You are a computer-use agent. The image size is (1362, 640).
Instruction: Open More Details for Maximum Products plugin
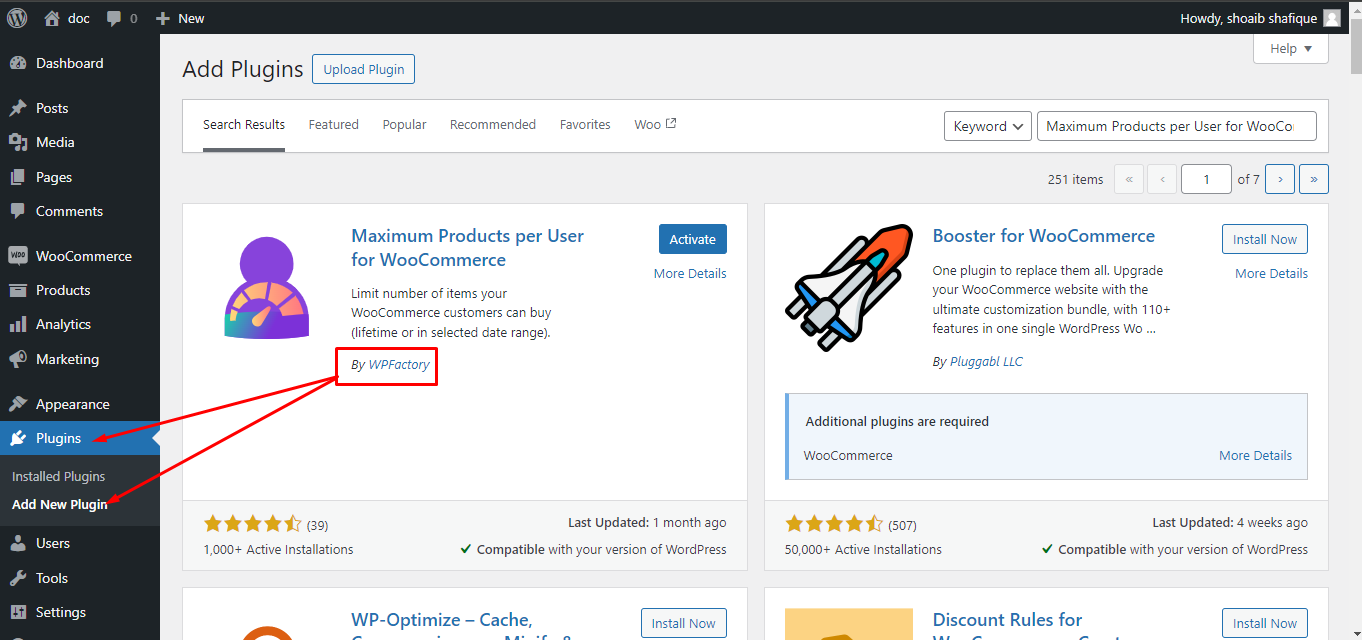[690, 273]
